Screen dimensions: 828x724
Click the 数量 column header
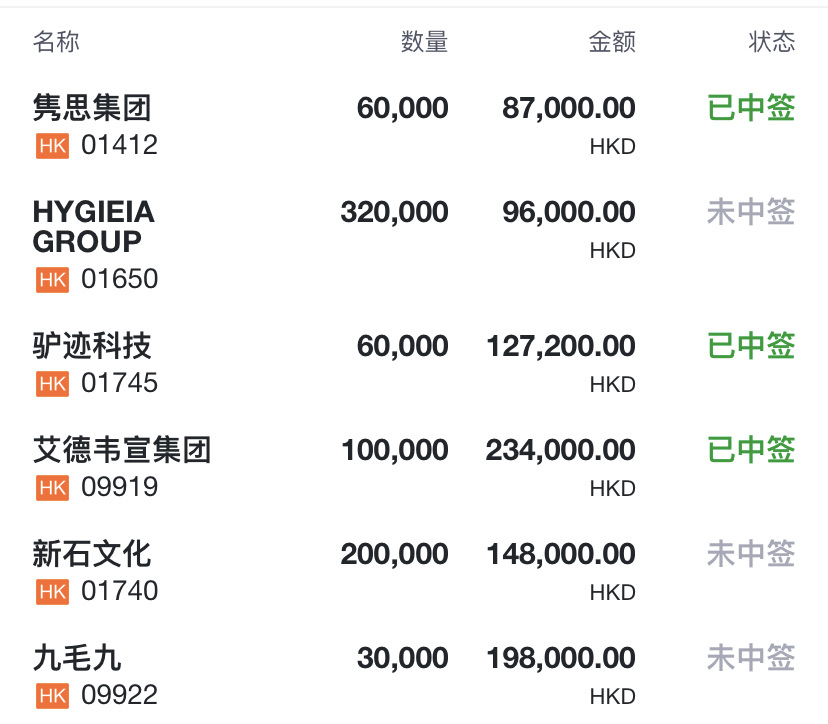point(425,41)
